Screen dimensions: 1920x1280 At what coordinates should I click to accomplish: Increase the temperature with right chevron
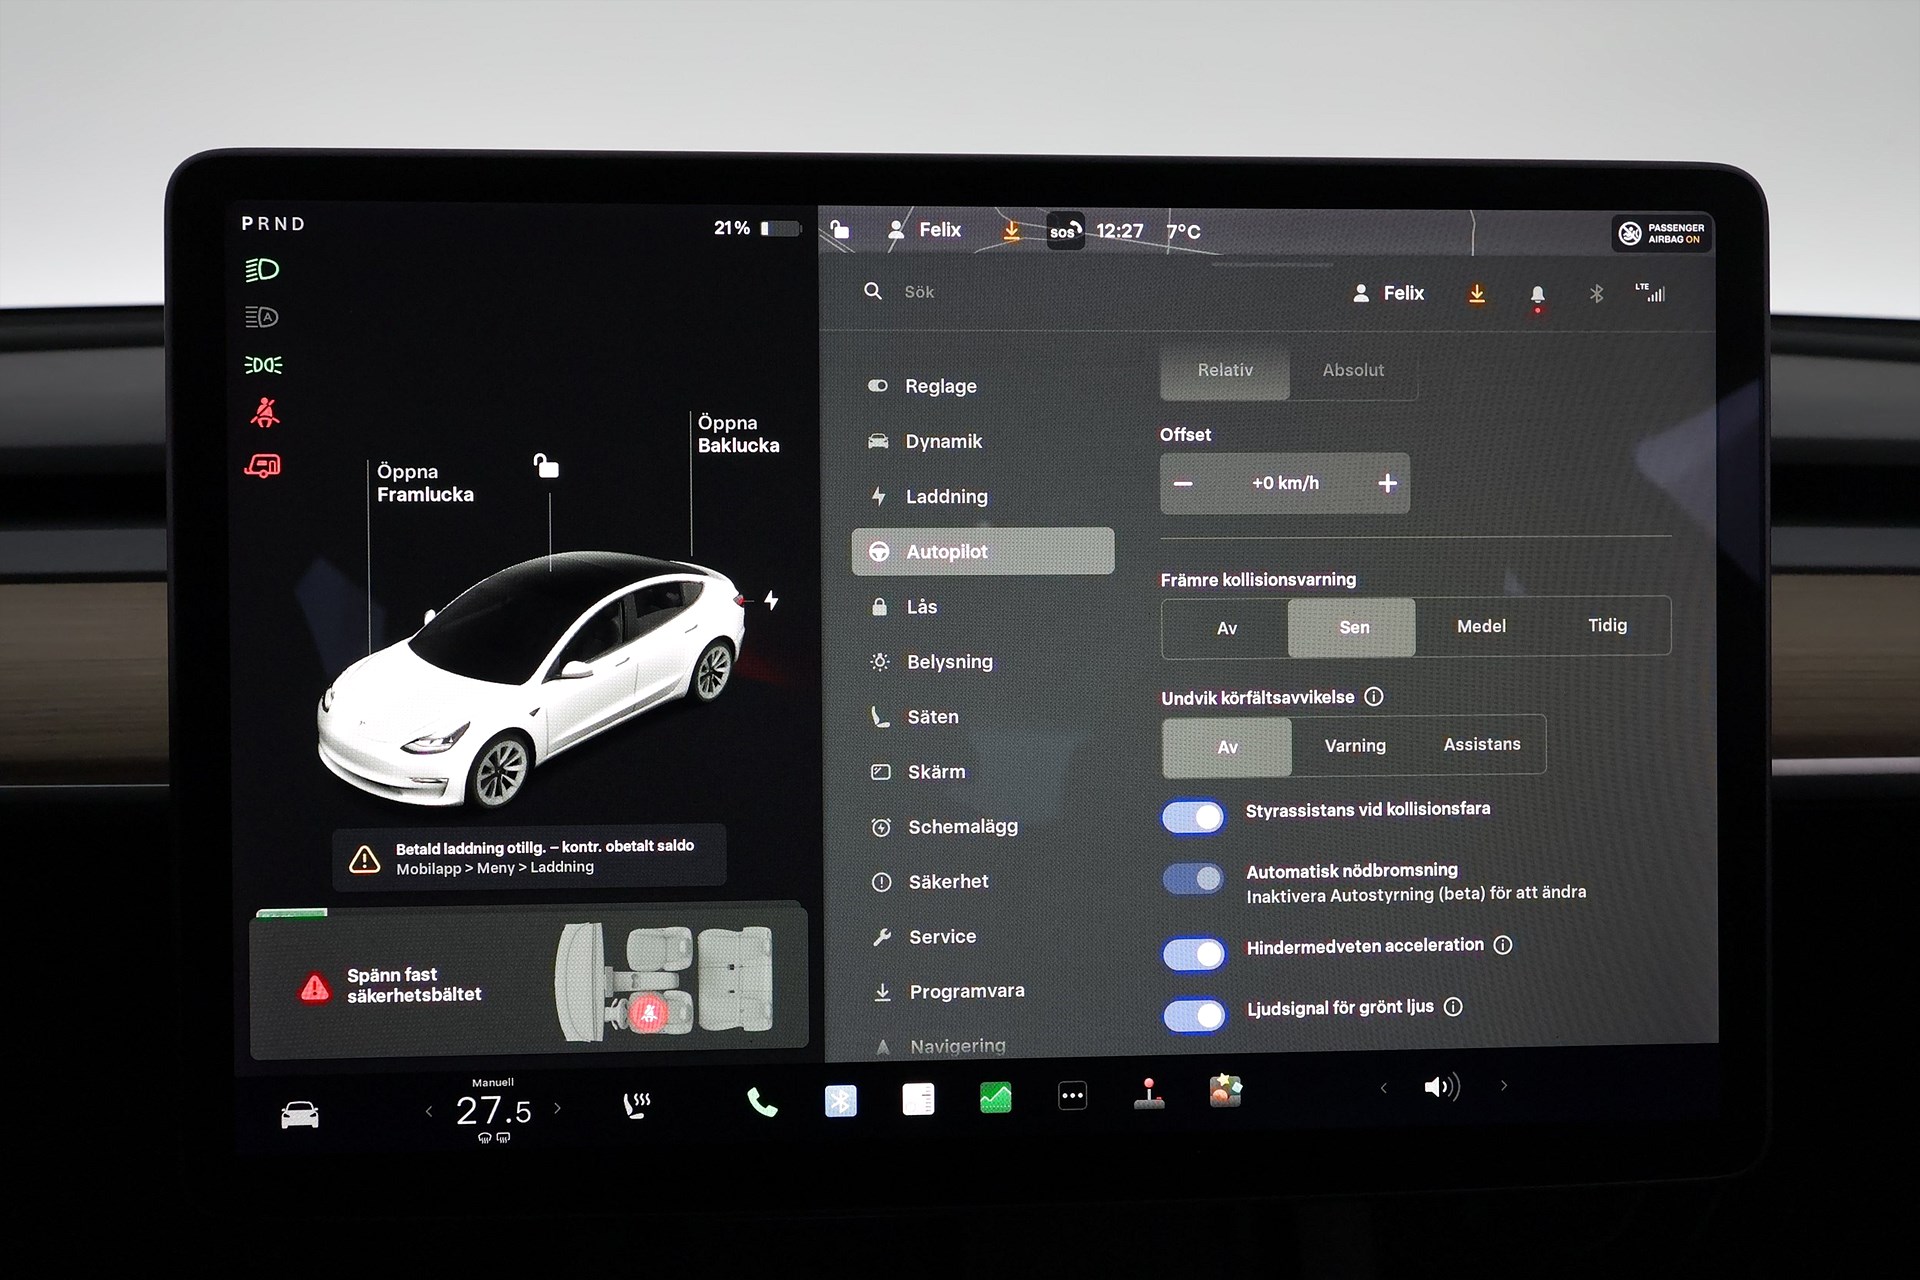[x=558, y=1108]
